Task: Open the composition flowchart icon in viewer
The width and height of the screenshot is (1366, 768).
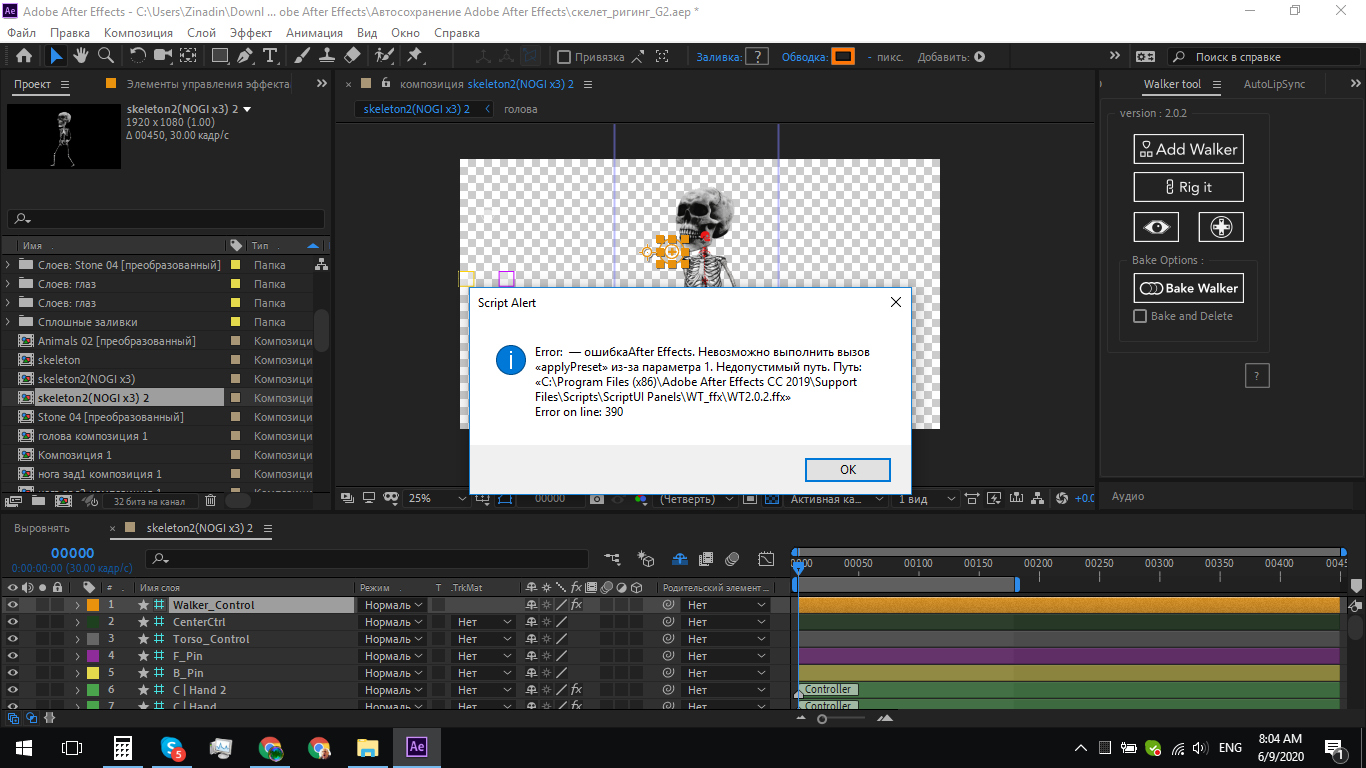Action: [x=1039, y=498]
